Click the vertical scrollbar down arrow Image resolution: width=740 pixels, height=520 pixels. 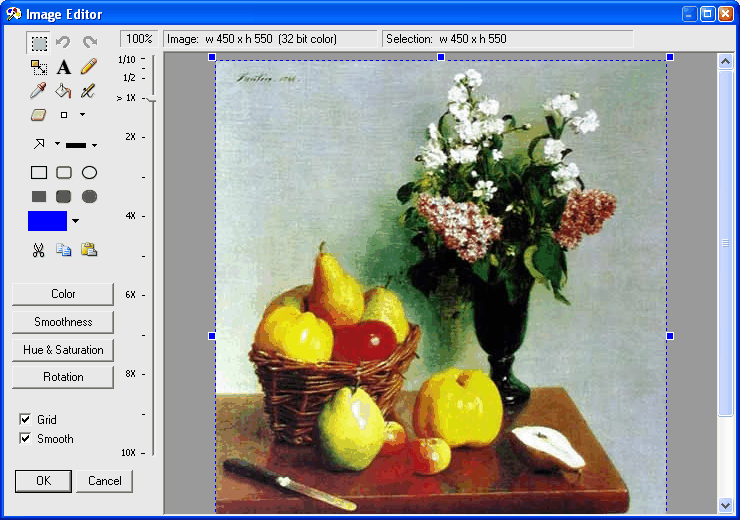(725, 505)
